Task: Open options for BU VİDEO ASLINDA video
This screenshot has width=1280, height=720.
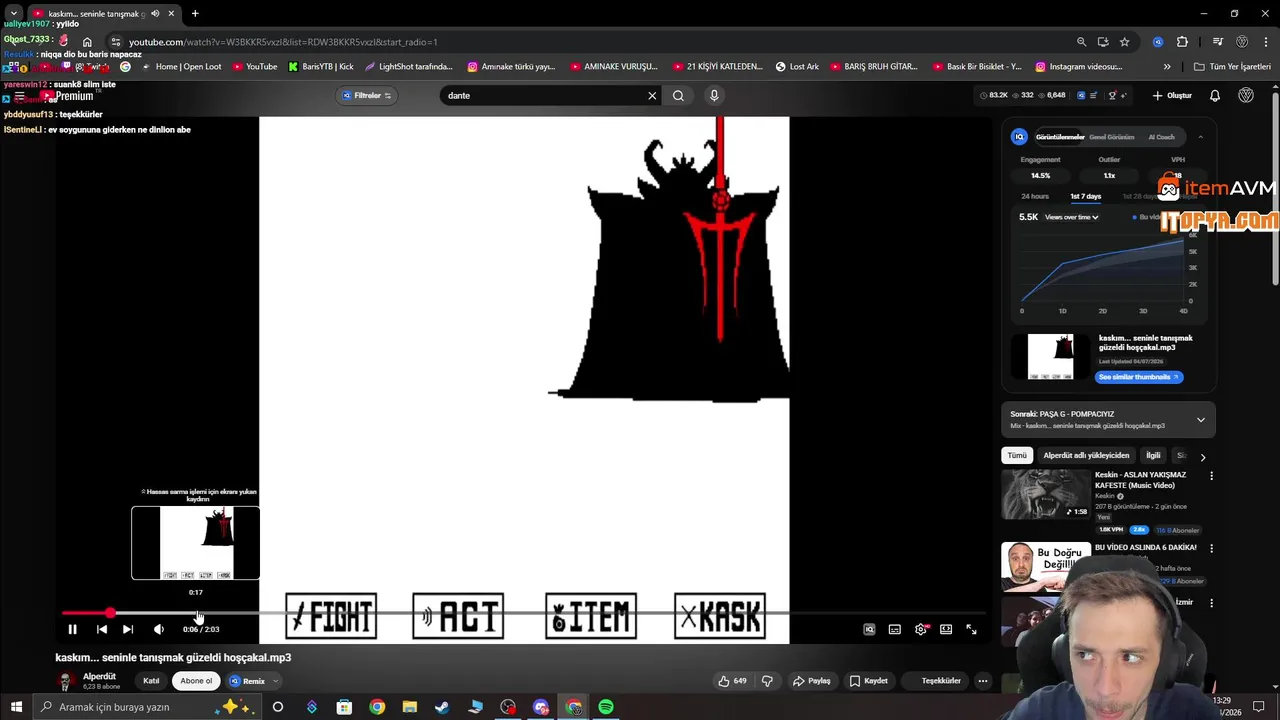Action: [x=1211, y=549]
